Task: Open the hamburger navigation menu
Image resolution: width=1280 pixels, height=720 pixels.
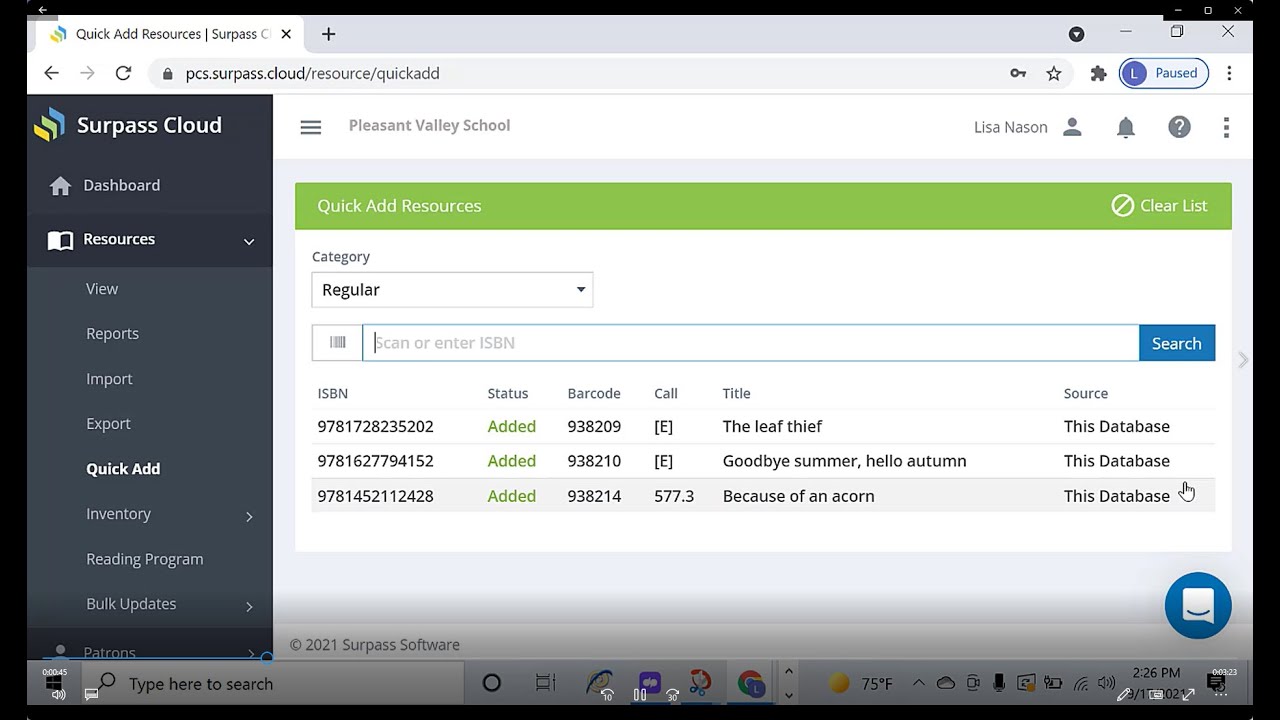Action: coord(311,127)
